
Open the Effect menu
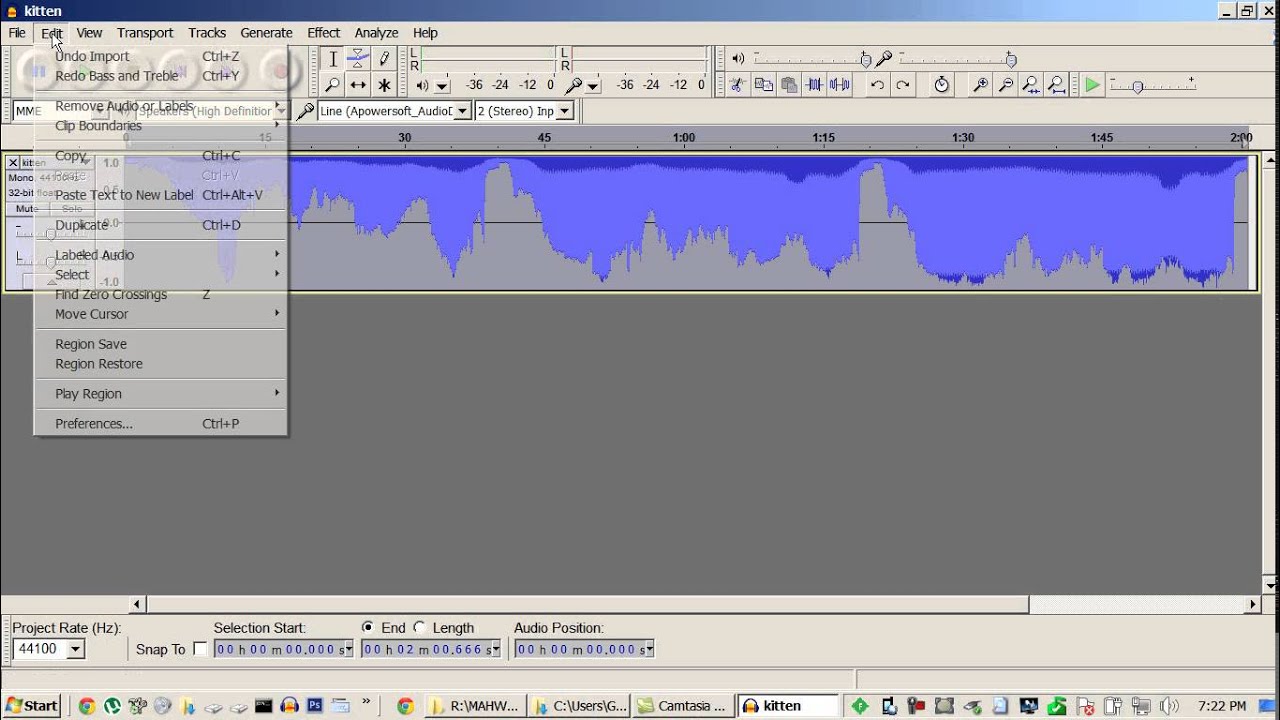(x=323, y=33)
